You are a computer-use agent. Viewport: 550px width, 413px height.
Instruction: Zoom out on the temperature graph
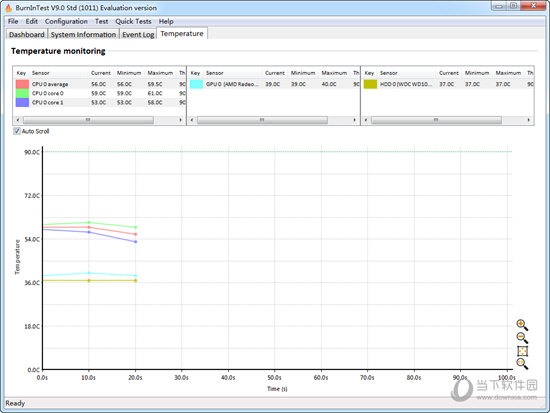[x=522, y=338]
